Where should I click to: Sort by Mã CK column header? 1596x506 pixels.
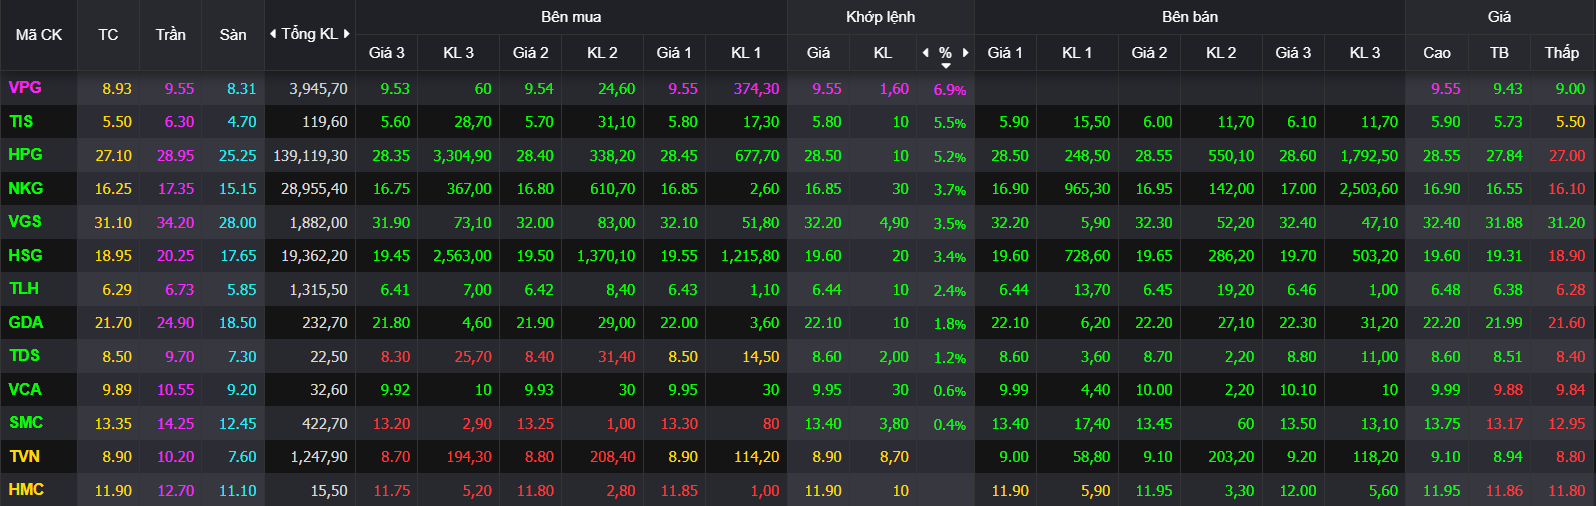click(39, 35)
